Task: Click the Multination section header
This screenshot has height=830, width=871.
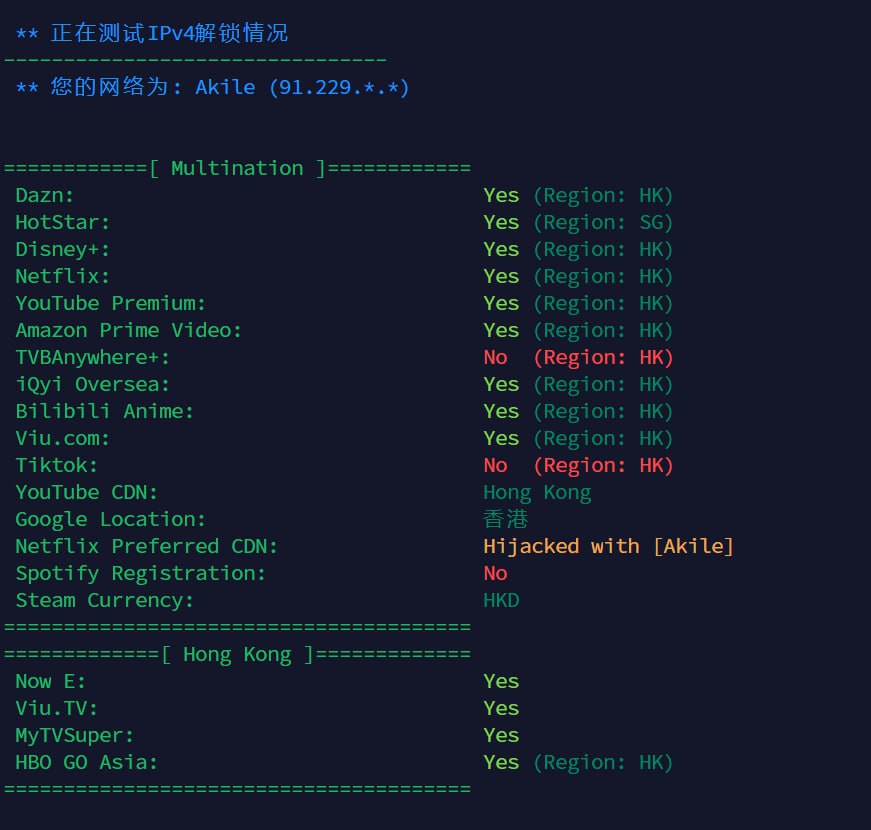Action: click(237, 168)
